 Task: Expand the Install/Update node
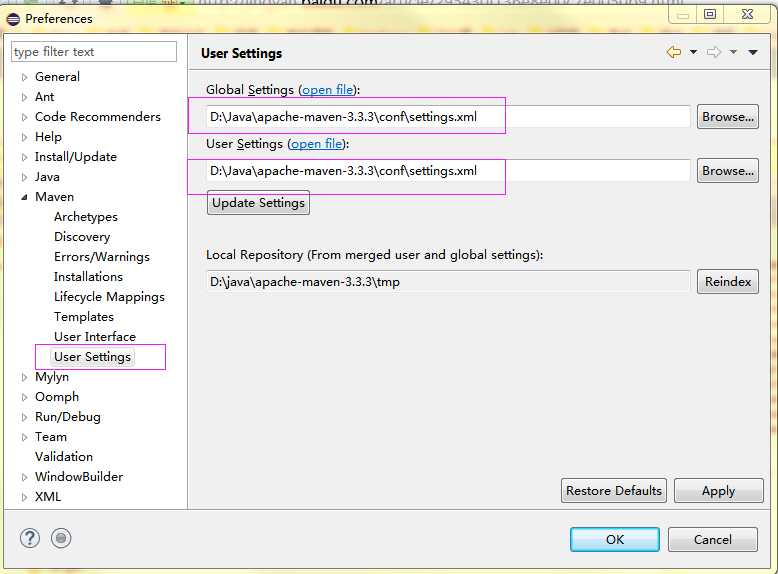[24, 157]
